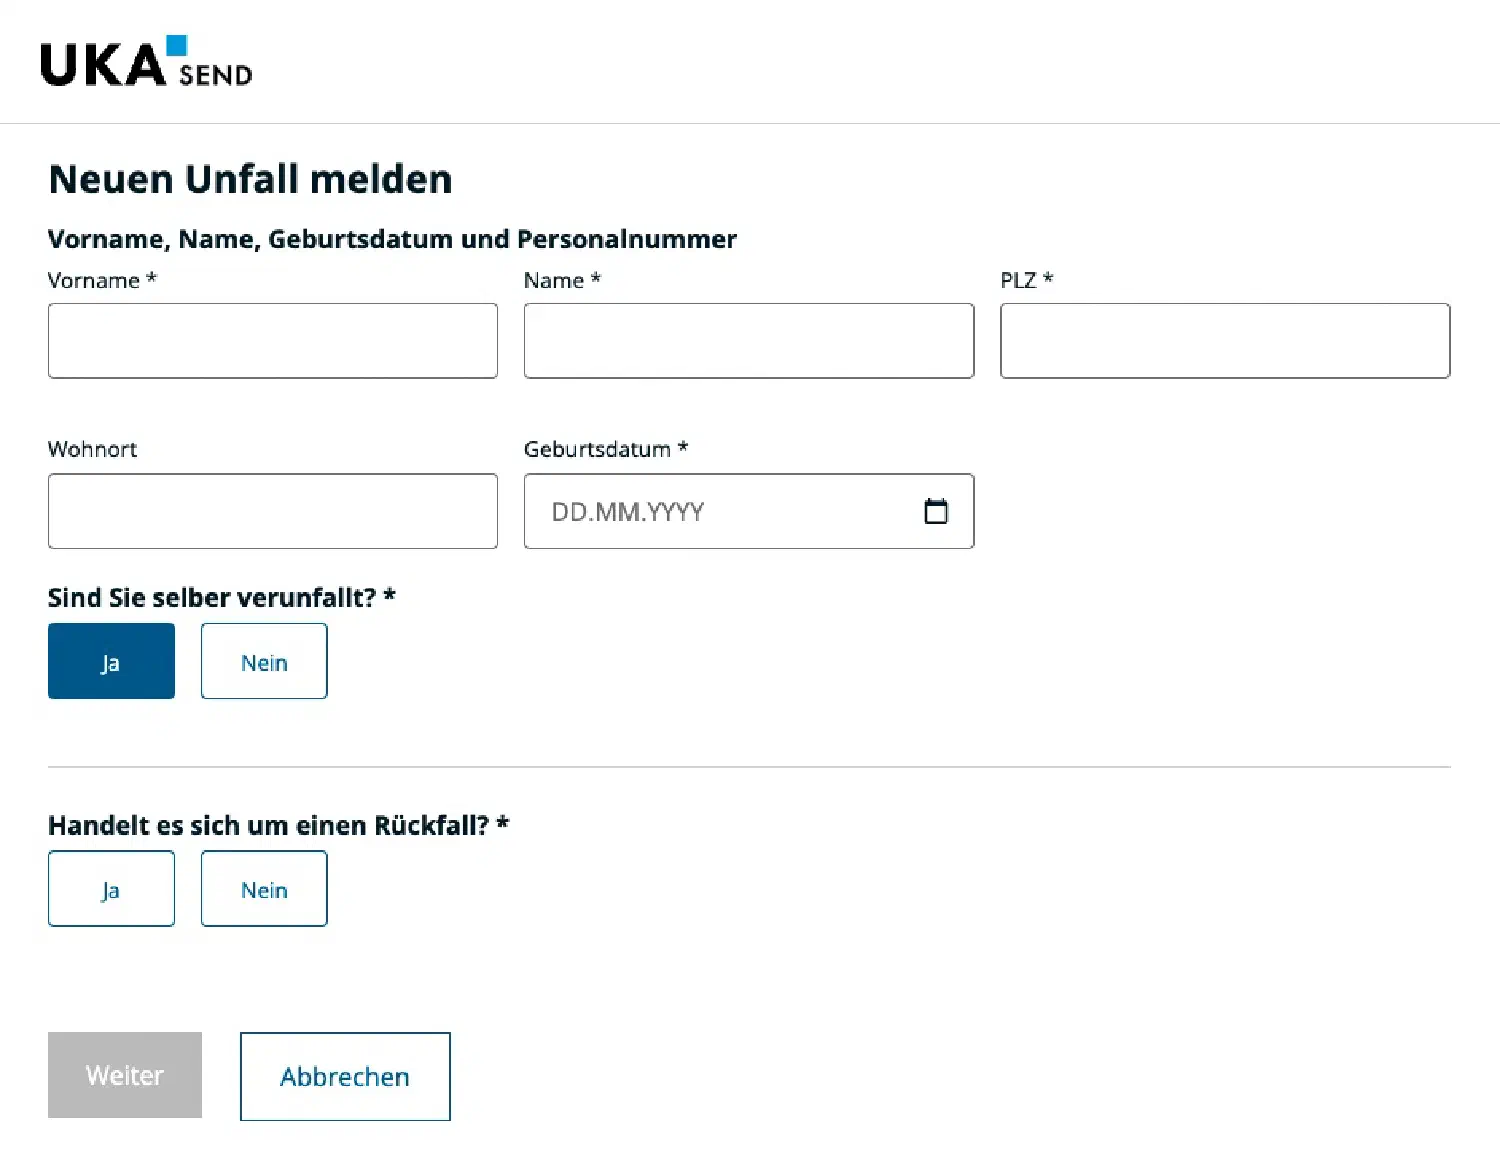
Task: Click the 'Neuen Unfall melden' page heading
Action: pos(250,178)
